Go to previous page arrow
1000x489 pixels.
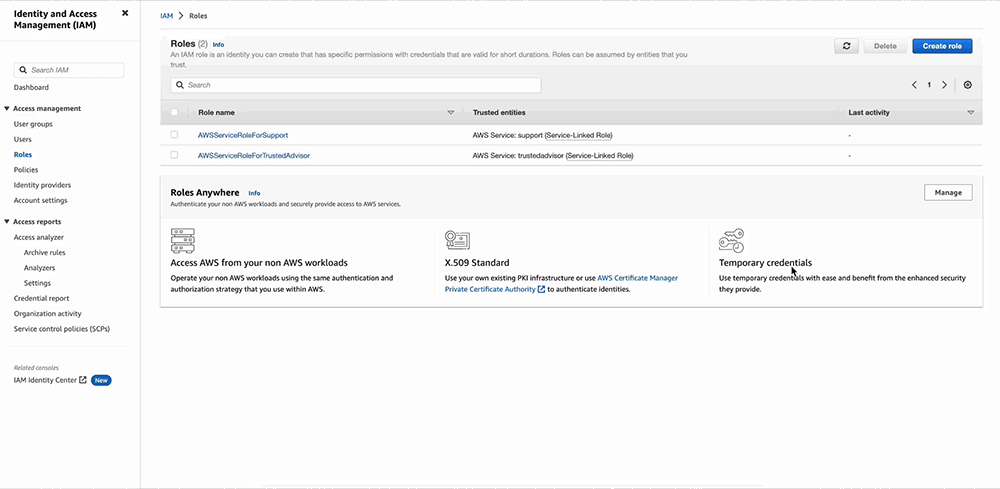click(x=915, y=85)
